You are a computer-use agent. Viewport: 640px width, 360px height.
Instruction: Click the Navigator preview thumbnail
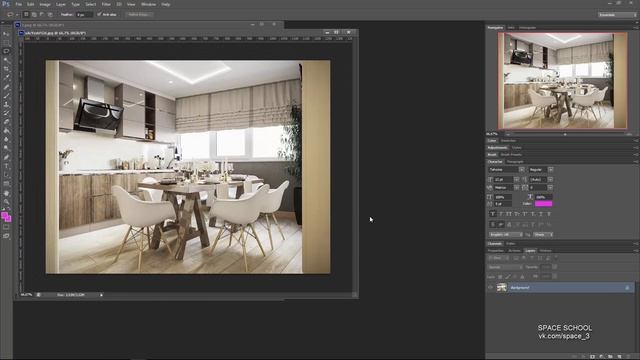(562, 81)
